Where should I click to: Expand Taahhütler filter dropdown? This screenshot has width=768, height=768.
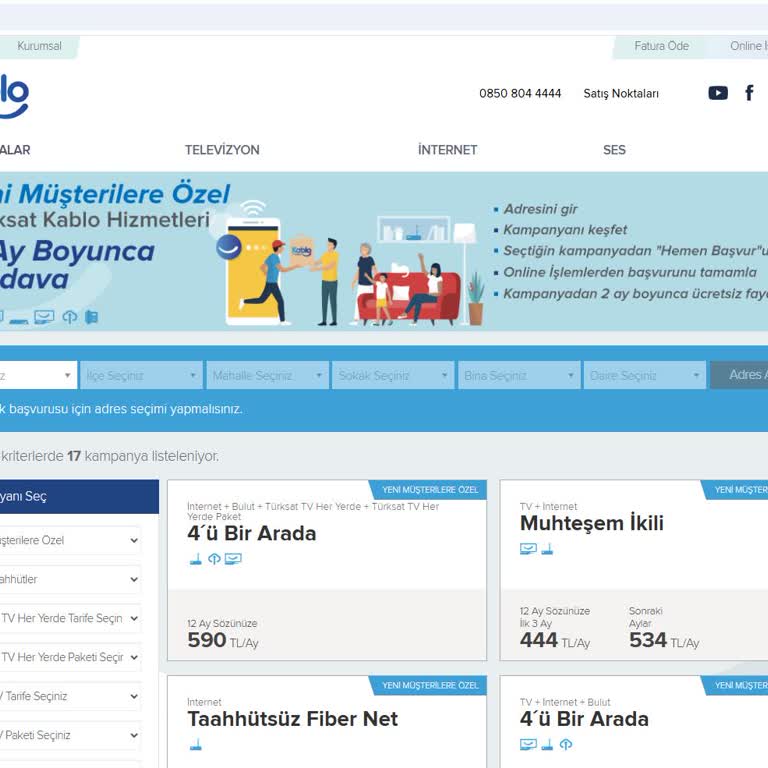tap(70, 579)
